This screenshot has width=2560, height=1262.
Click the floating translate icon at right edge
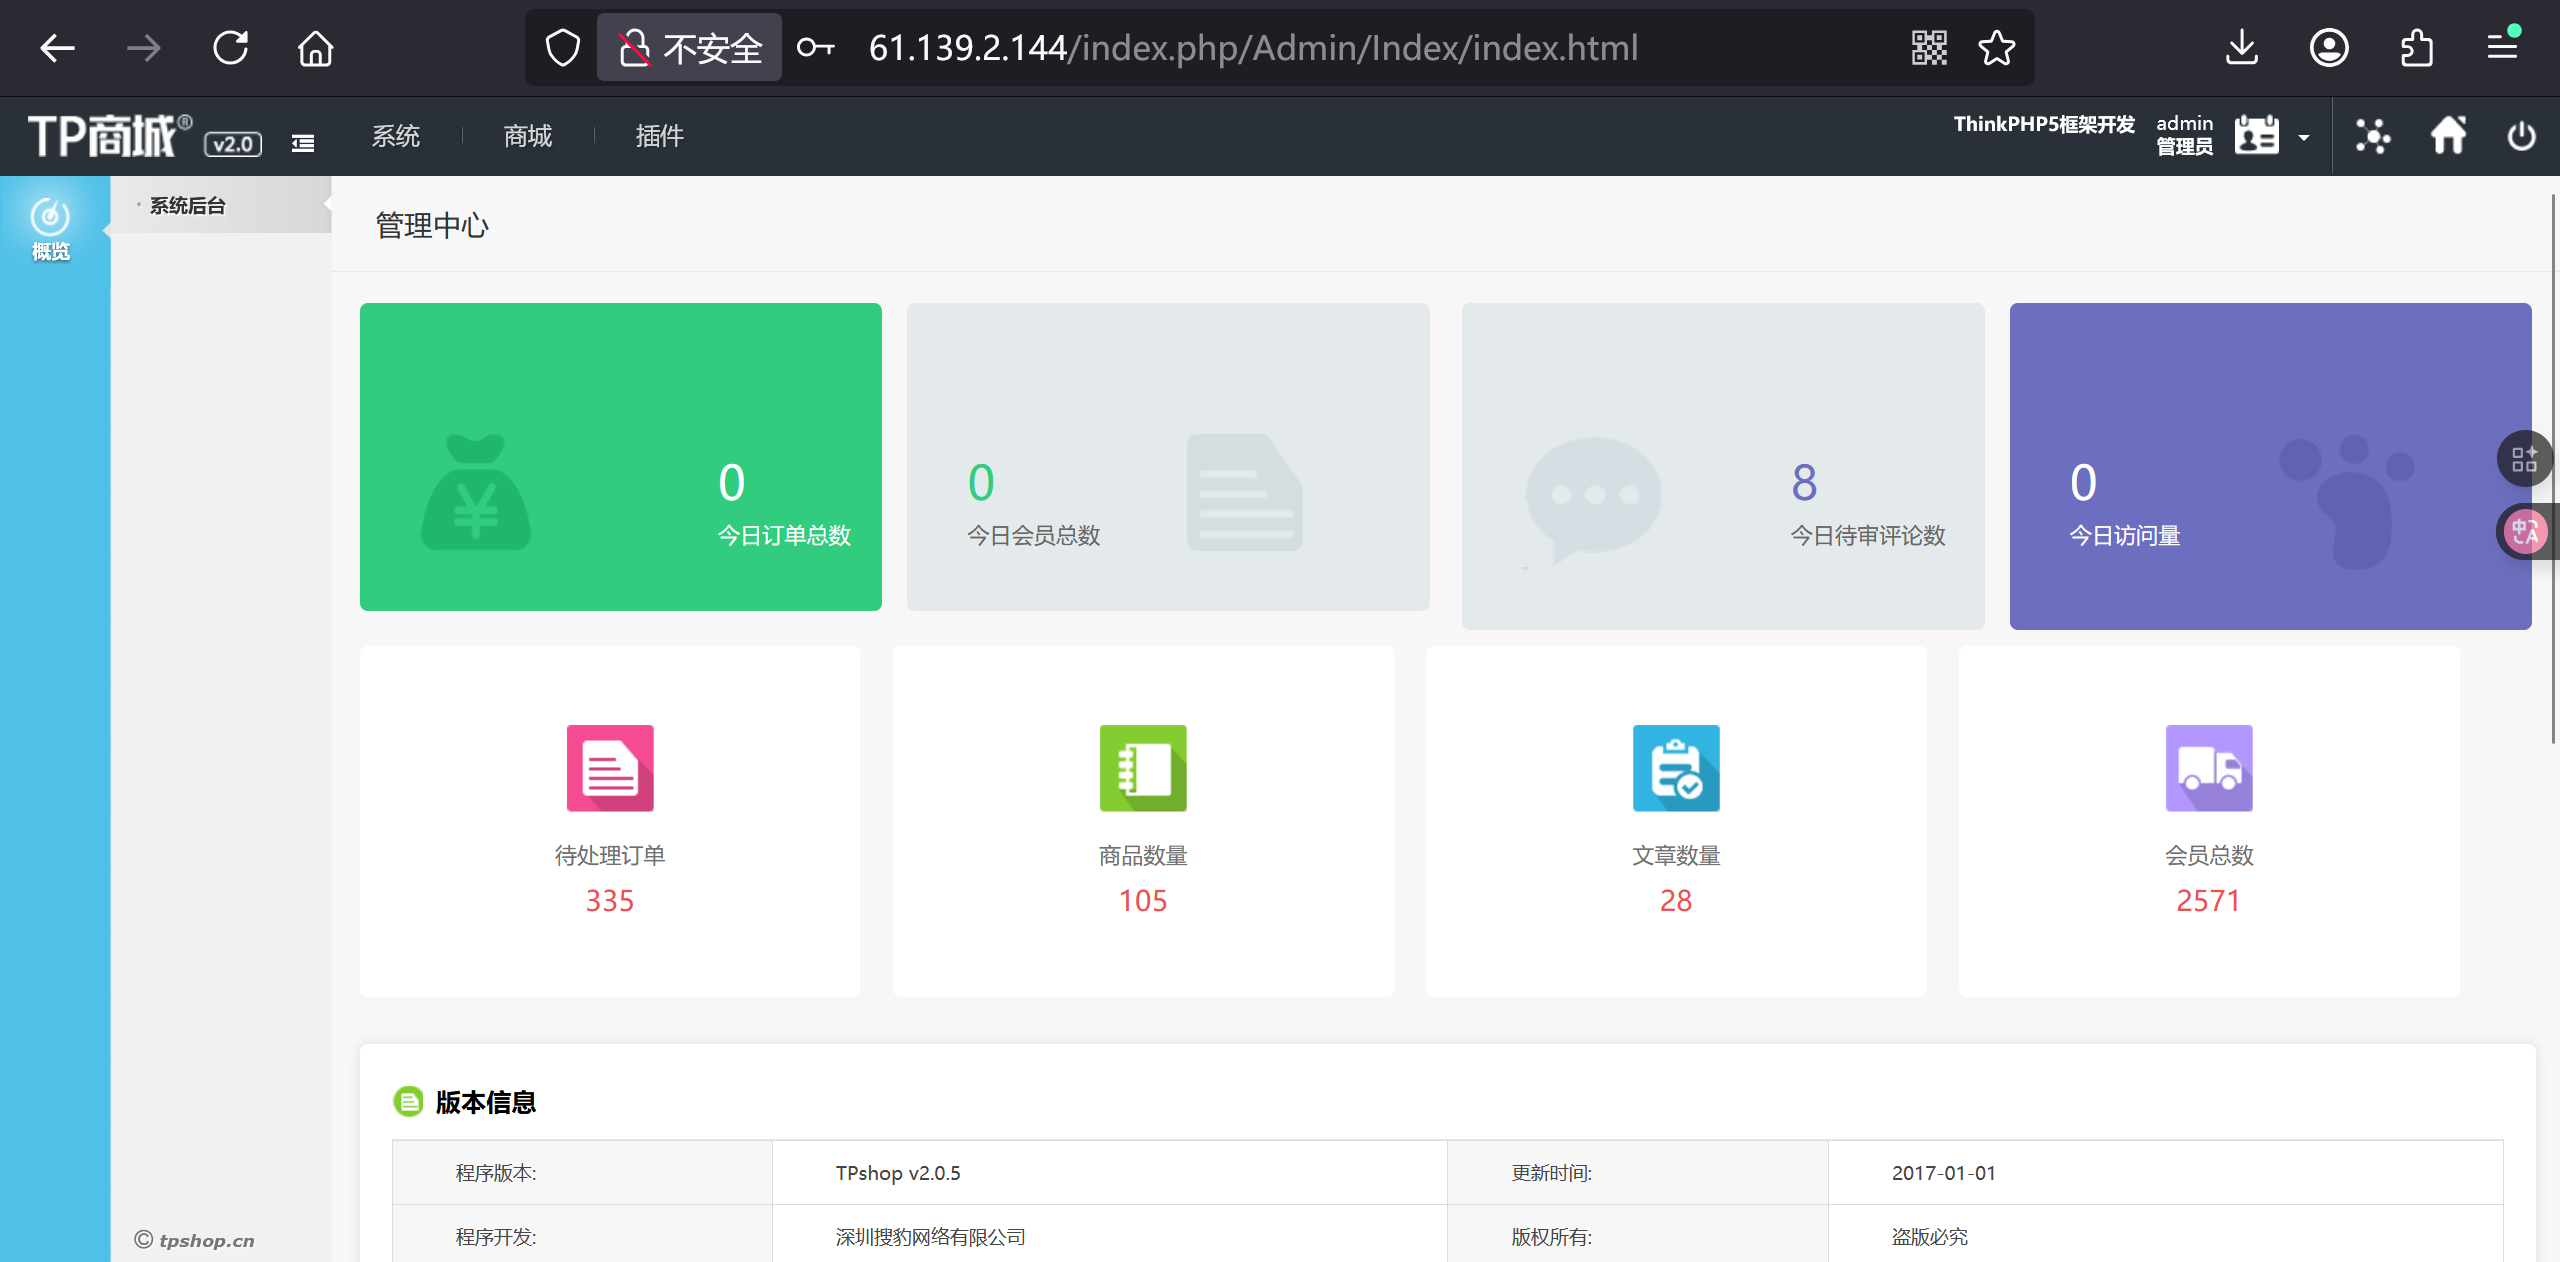click(2526, 531)
